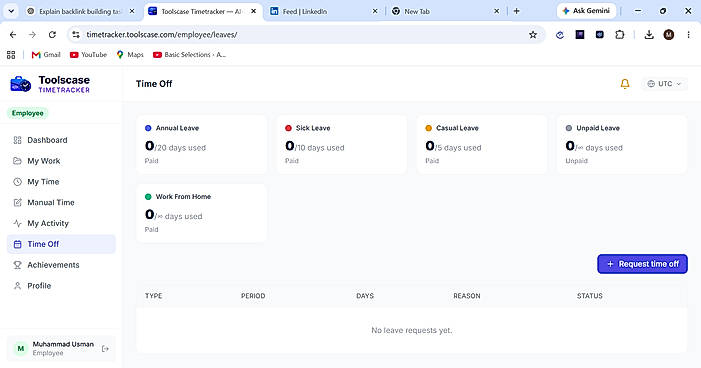Click the orange Casual Leave color dot
Viewport: 701px width, 368px height.
tap(428, 128)
